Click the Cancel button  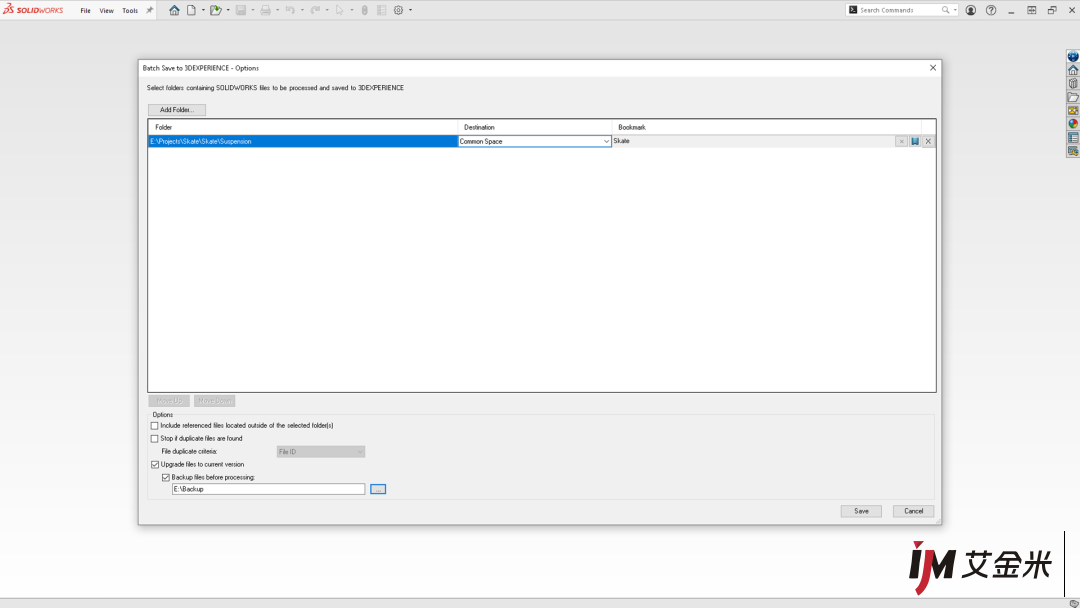tap(913, 511)
